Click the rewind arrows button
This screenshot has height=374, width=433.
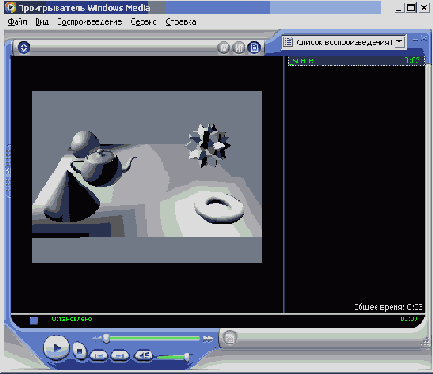pyautogui.click(x=97, y=339)
